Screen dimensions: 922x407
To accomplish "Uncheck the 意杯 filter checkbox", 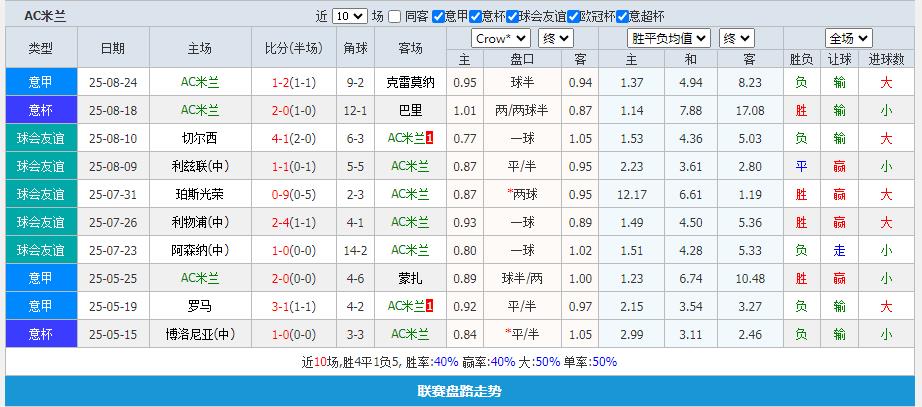I will click(x=474, y=16).
